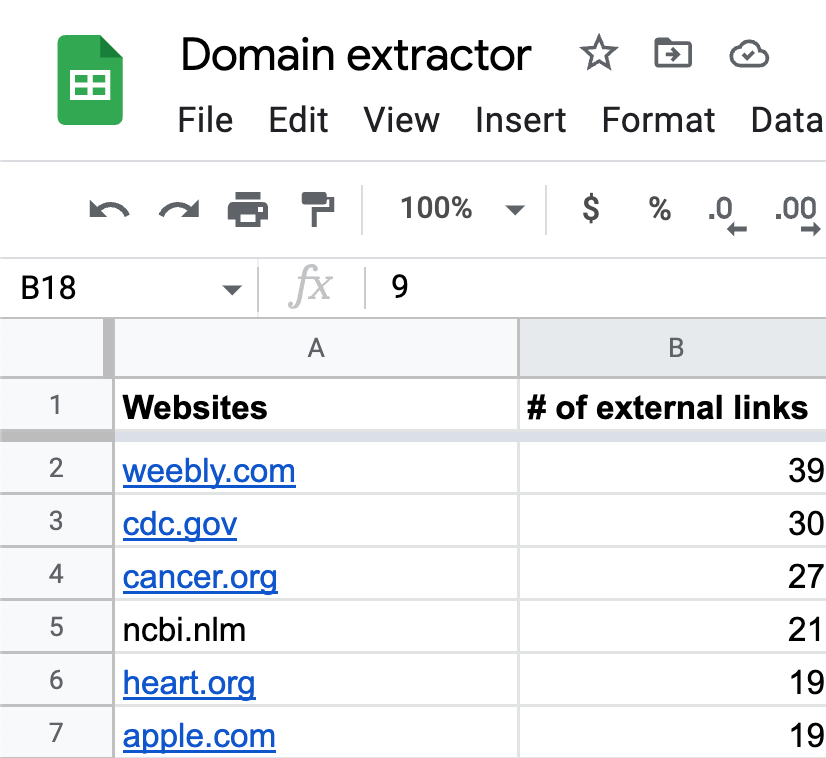Image resolution: width=826 pixels, height=758 pixels.
Task: Expand the name box dropdown
Action: tap(232, 288)
